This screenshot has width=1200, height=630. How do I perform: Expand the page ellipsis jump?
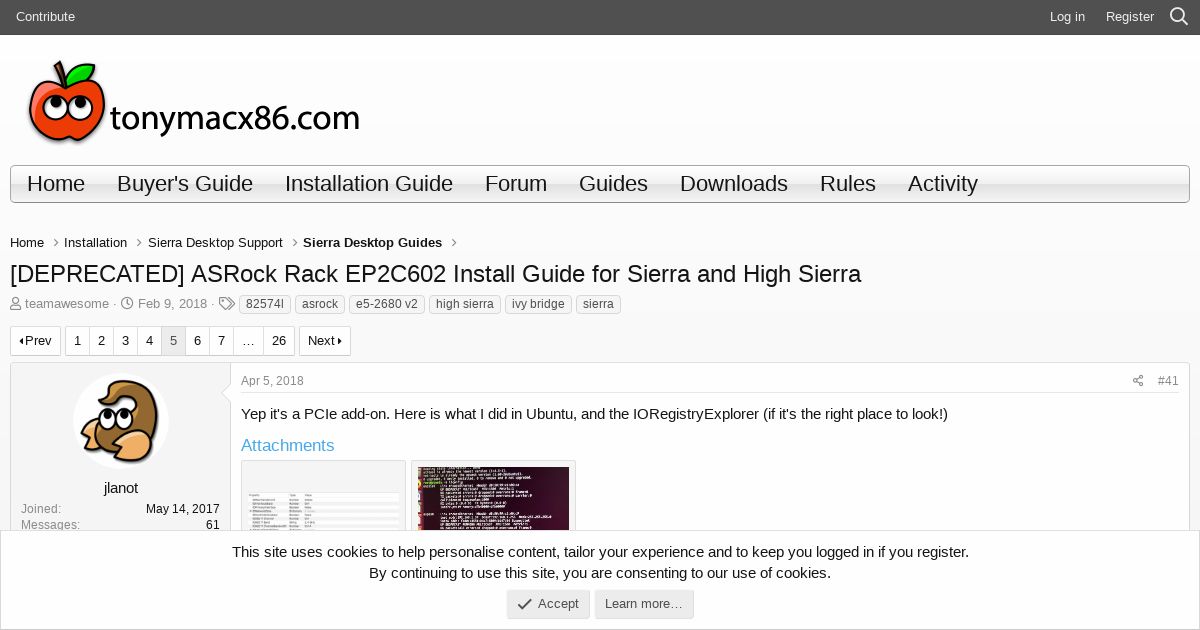[x=248, y=341]
